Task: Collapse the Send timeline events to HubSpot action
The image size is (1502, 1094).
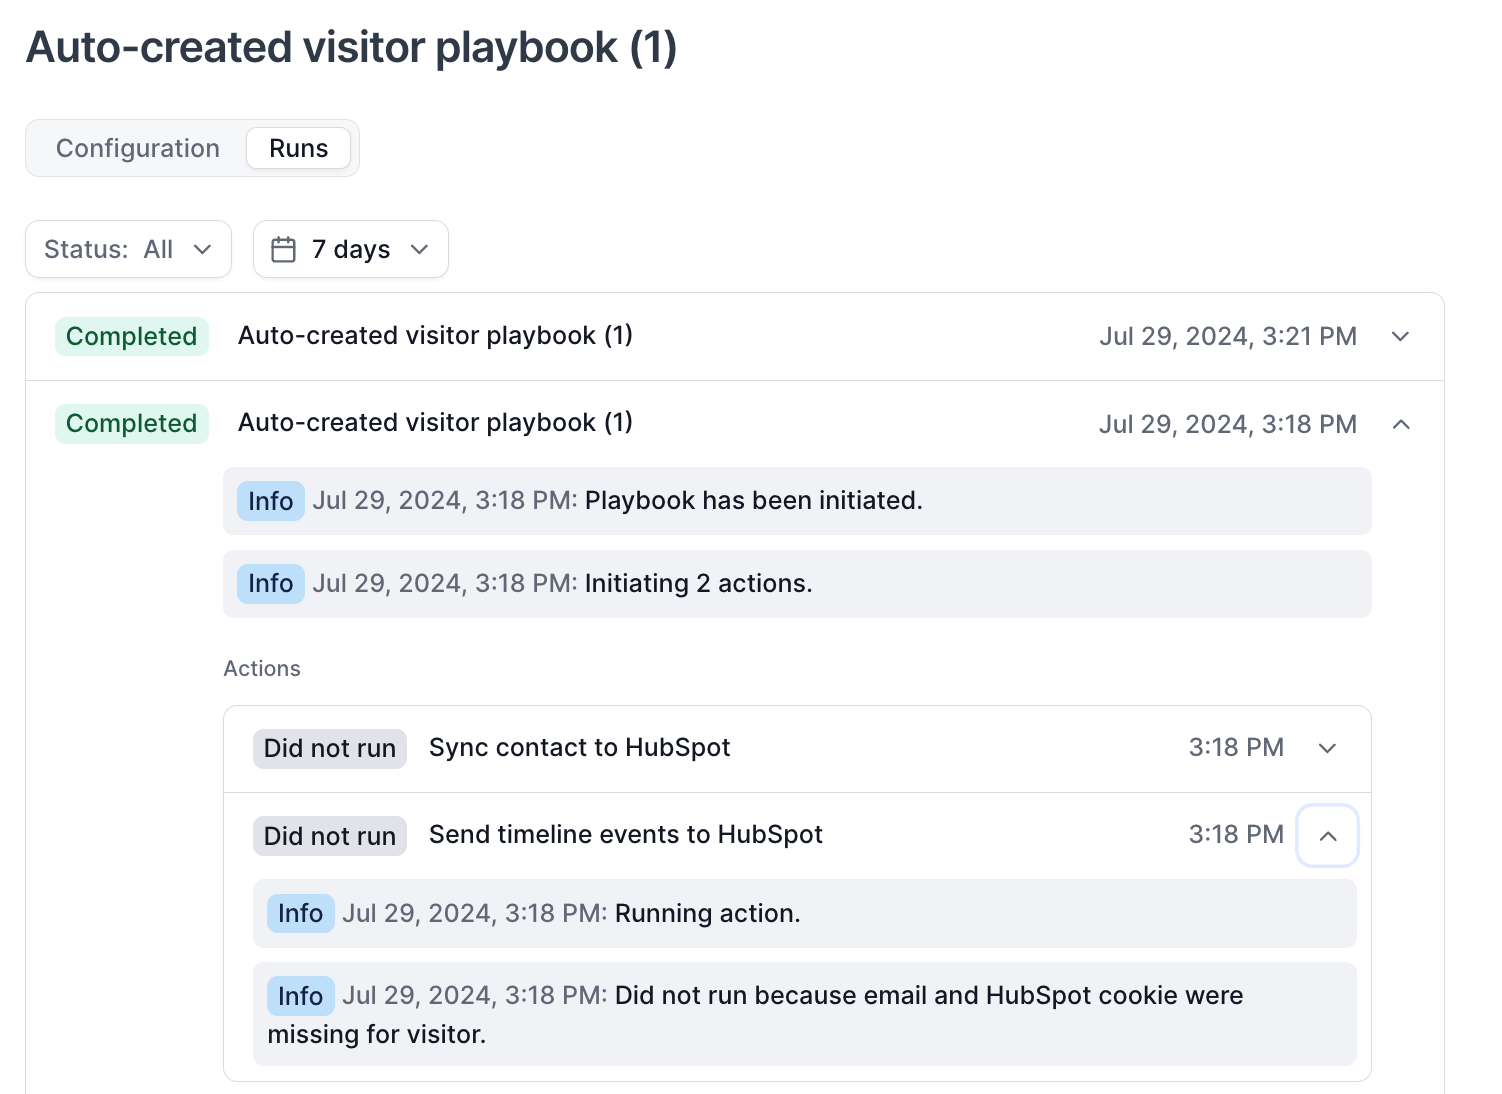Action: click(x=1327, y=835)
